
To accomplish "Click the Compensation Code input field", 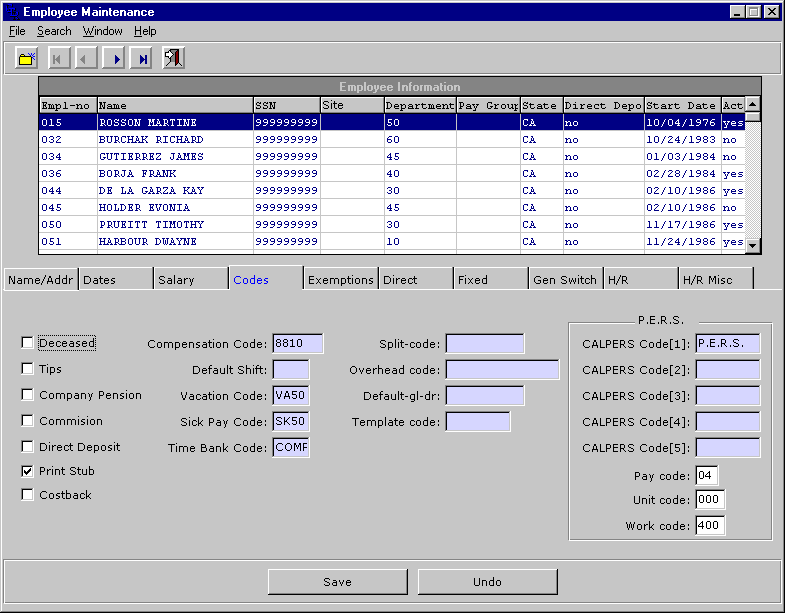I will (x=298, y=344).
